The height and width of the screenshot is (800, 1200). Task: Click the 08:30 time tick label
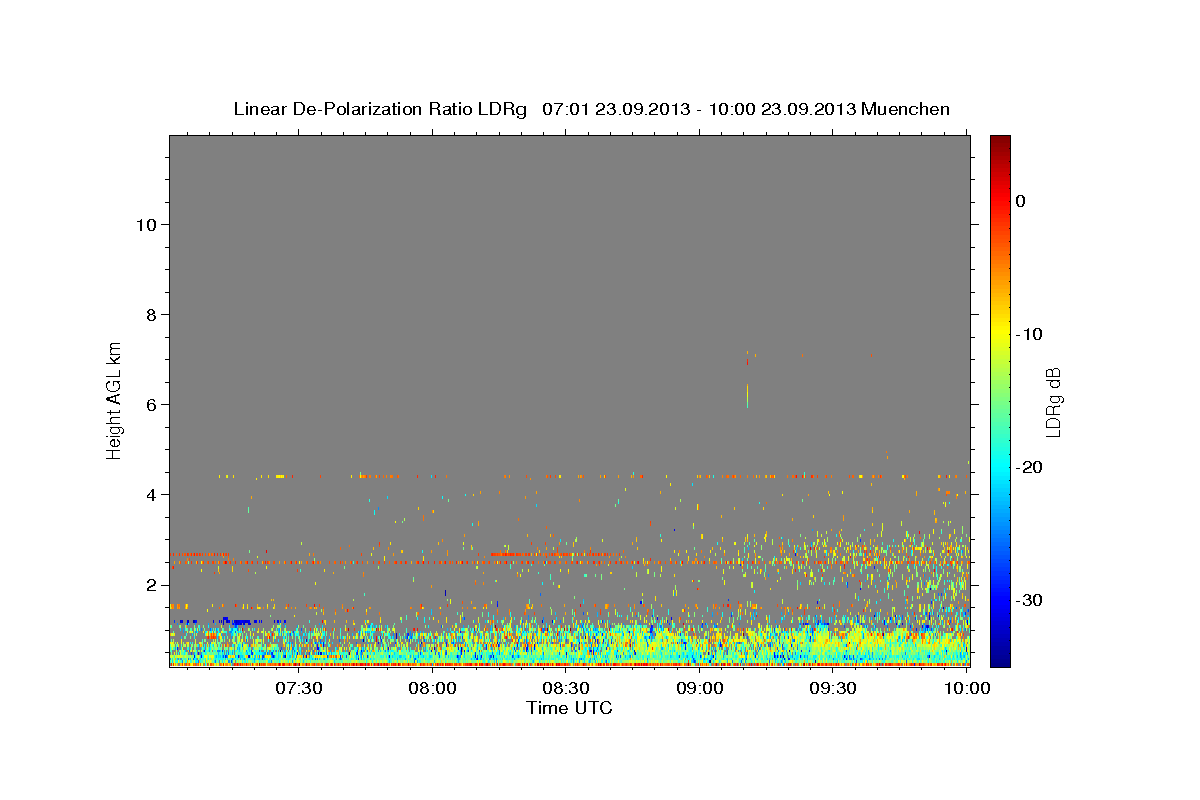[x=566, y=689]
